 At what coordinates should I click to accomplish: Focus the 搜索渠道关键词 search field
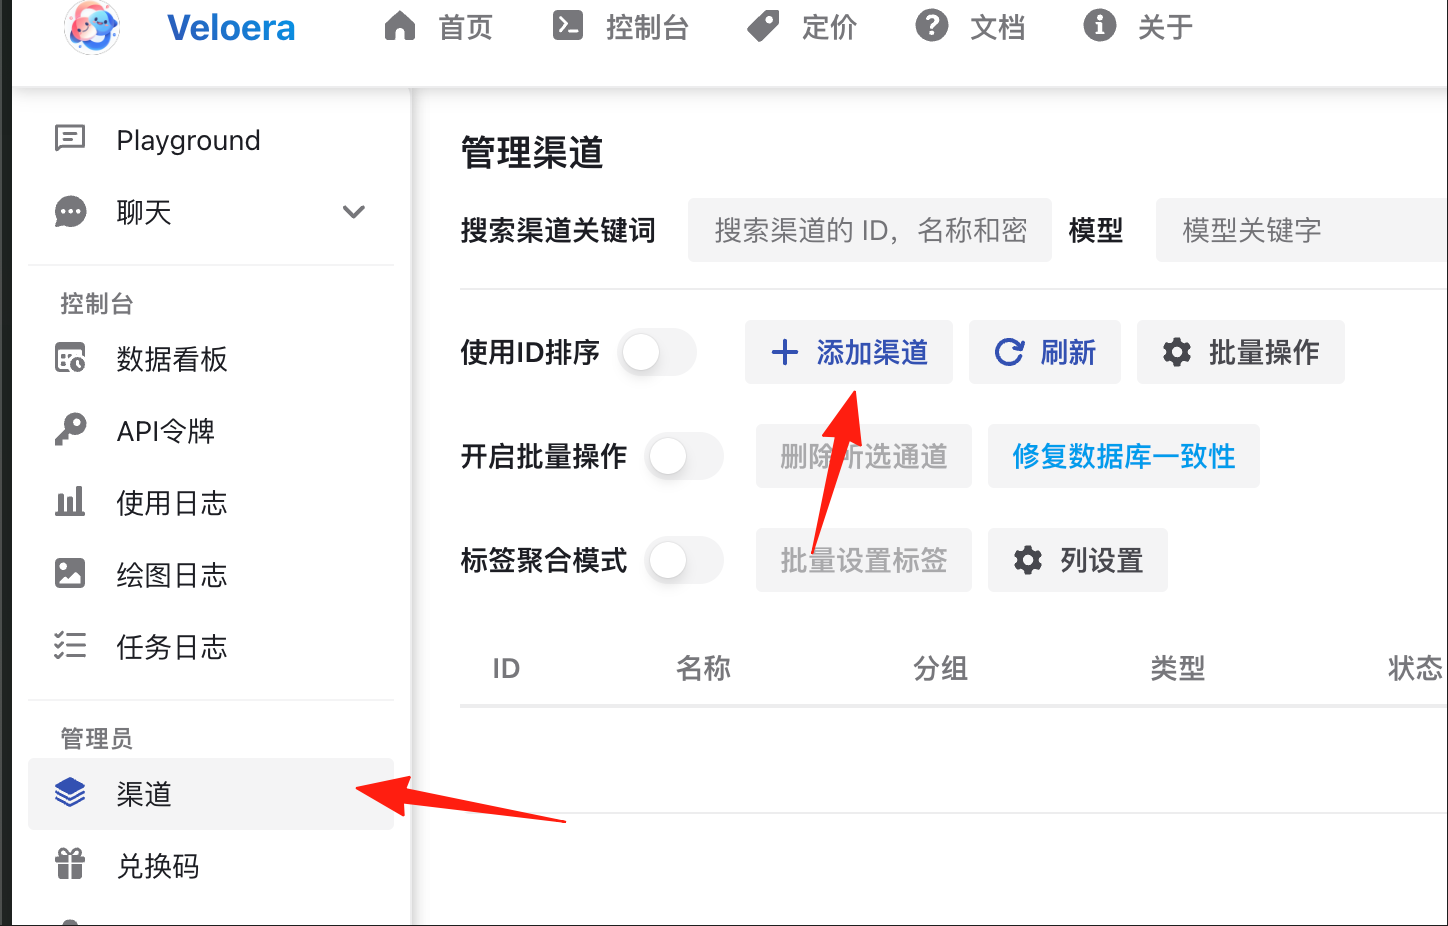coord(870,230)
